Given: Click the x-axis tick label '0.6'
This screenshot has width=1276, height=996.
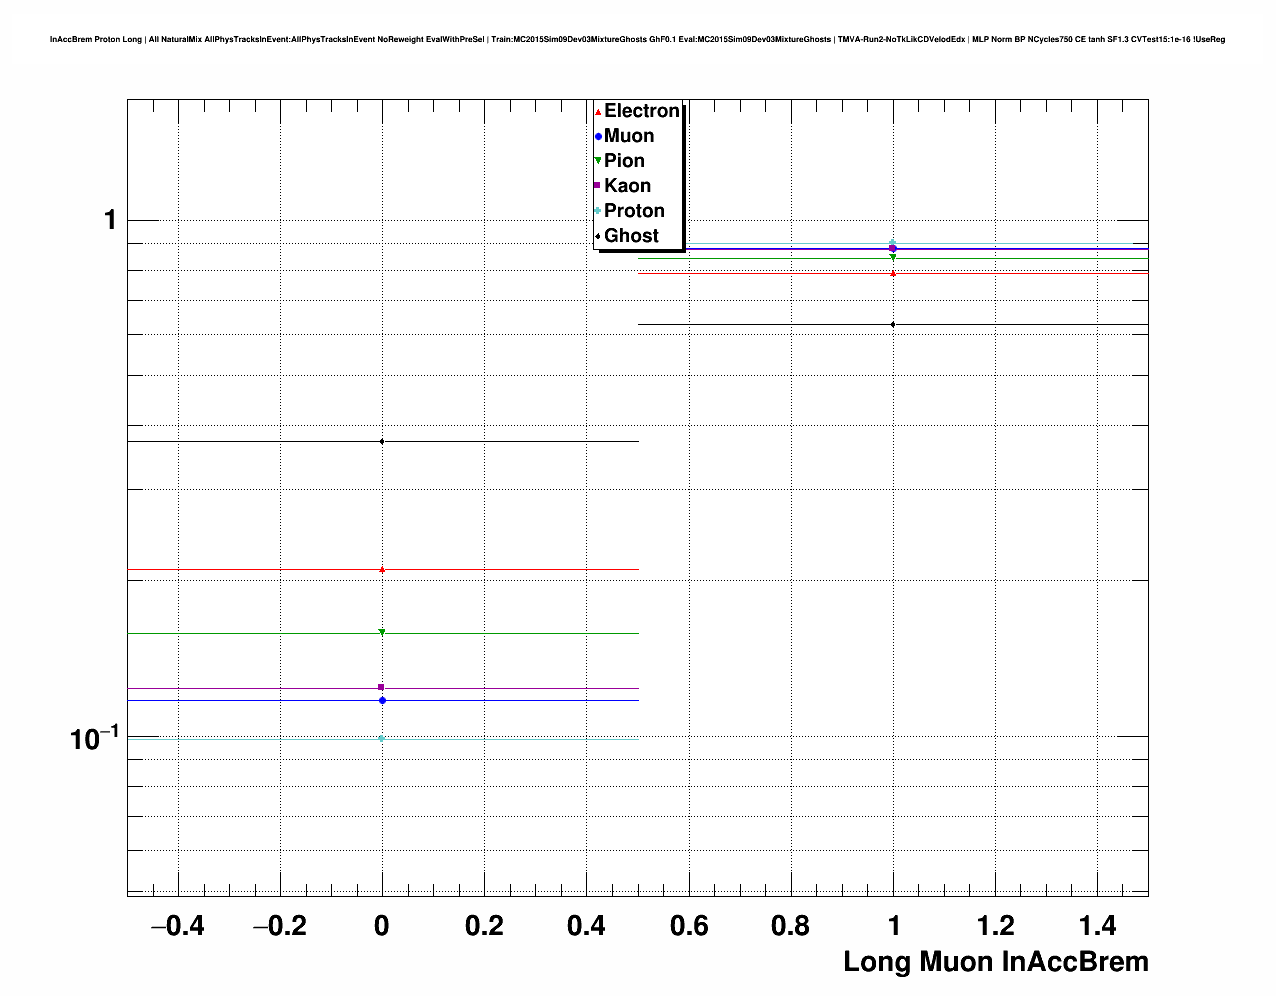Looking at the screenshot, I should [x=688, y=927].
